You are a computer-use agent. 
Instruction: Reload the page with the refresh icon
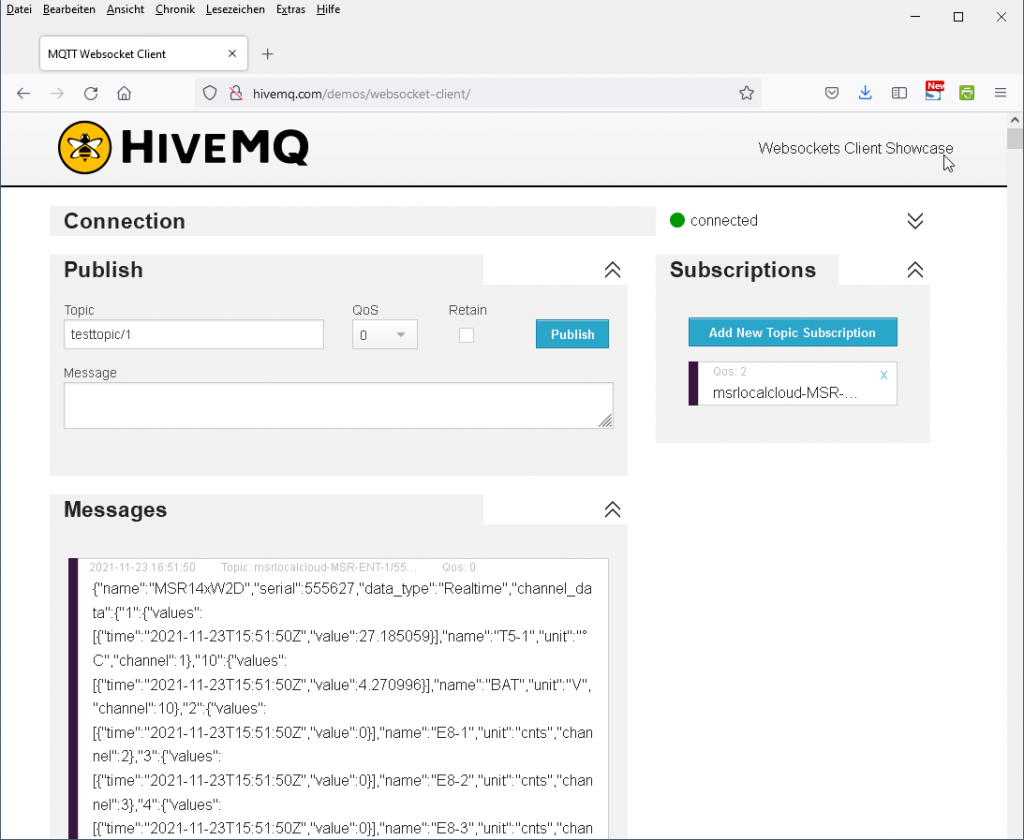click(x=91, y=93)
